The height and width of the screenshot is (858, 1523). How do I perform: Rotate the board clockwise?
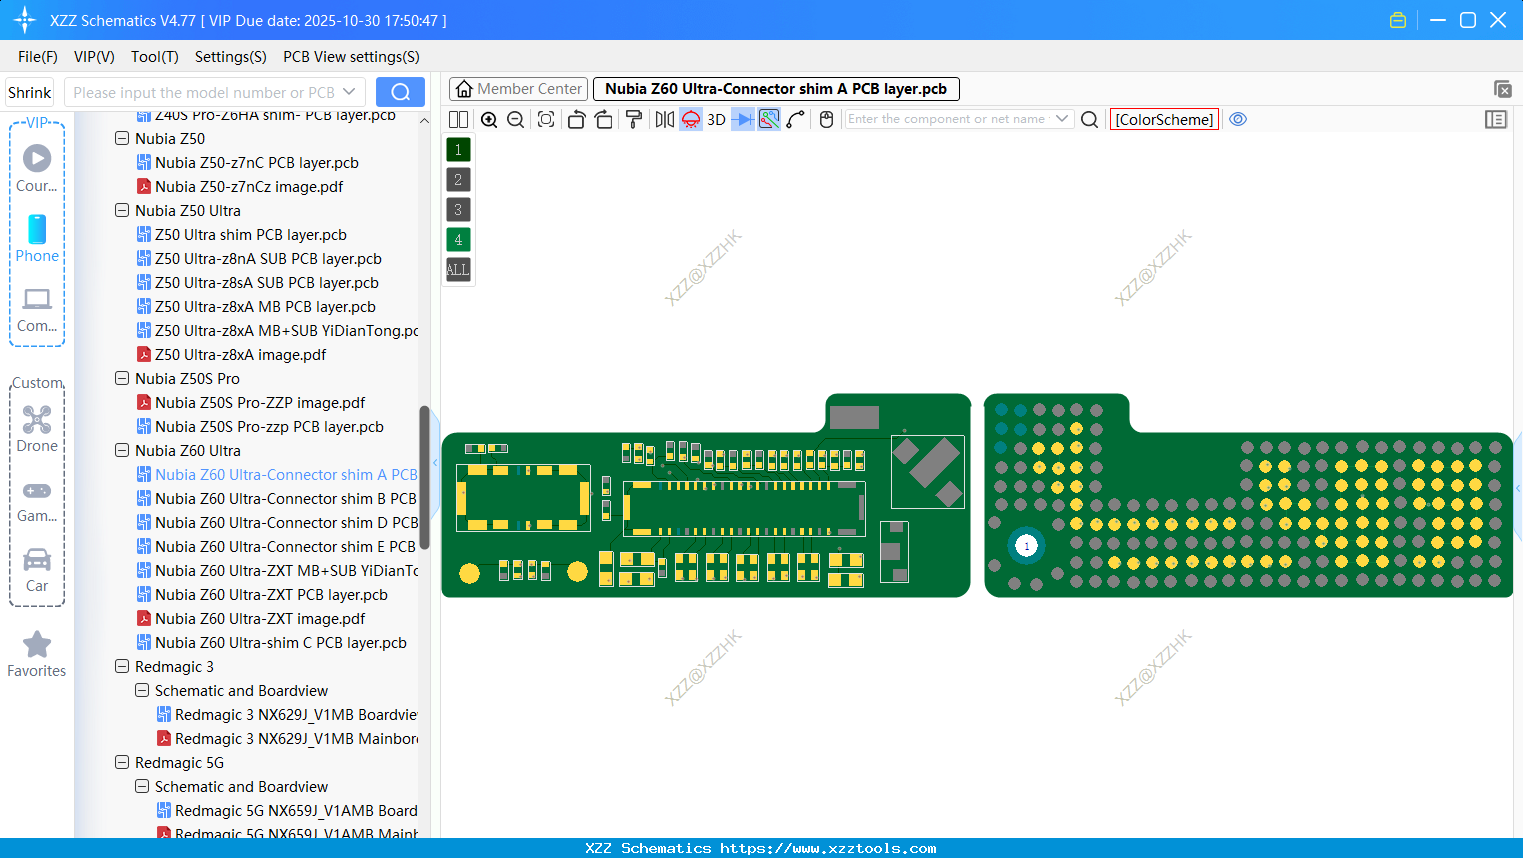point(603,120)
